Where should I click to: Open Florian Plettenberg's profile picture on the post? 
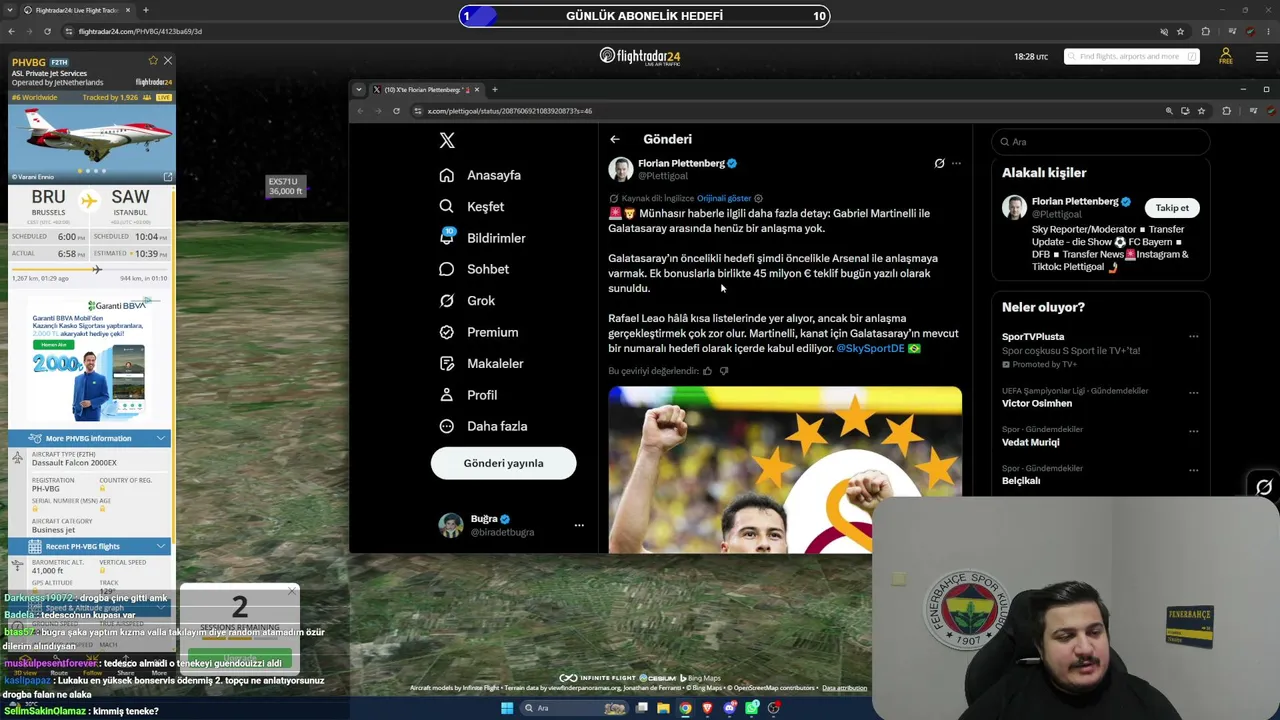[621, 169]
